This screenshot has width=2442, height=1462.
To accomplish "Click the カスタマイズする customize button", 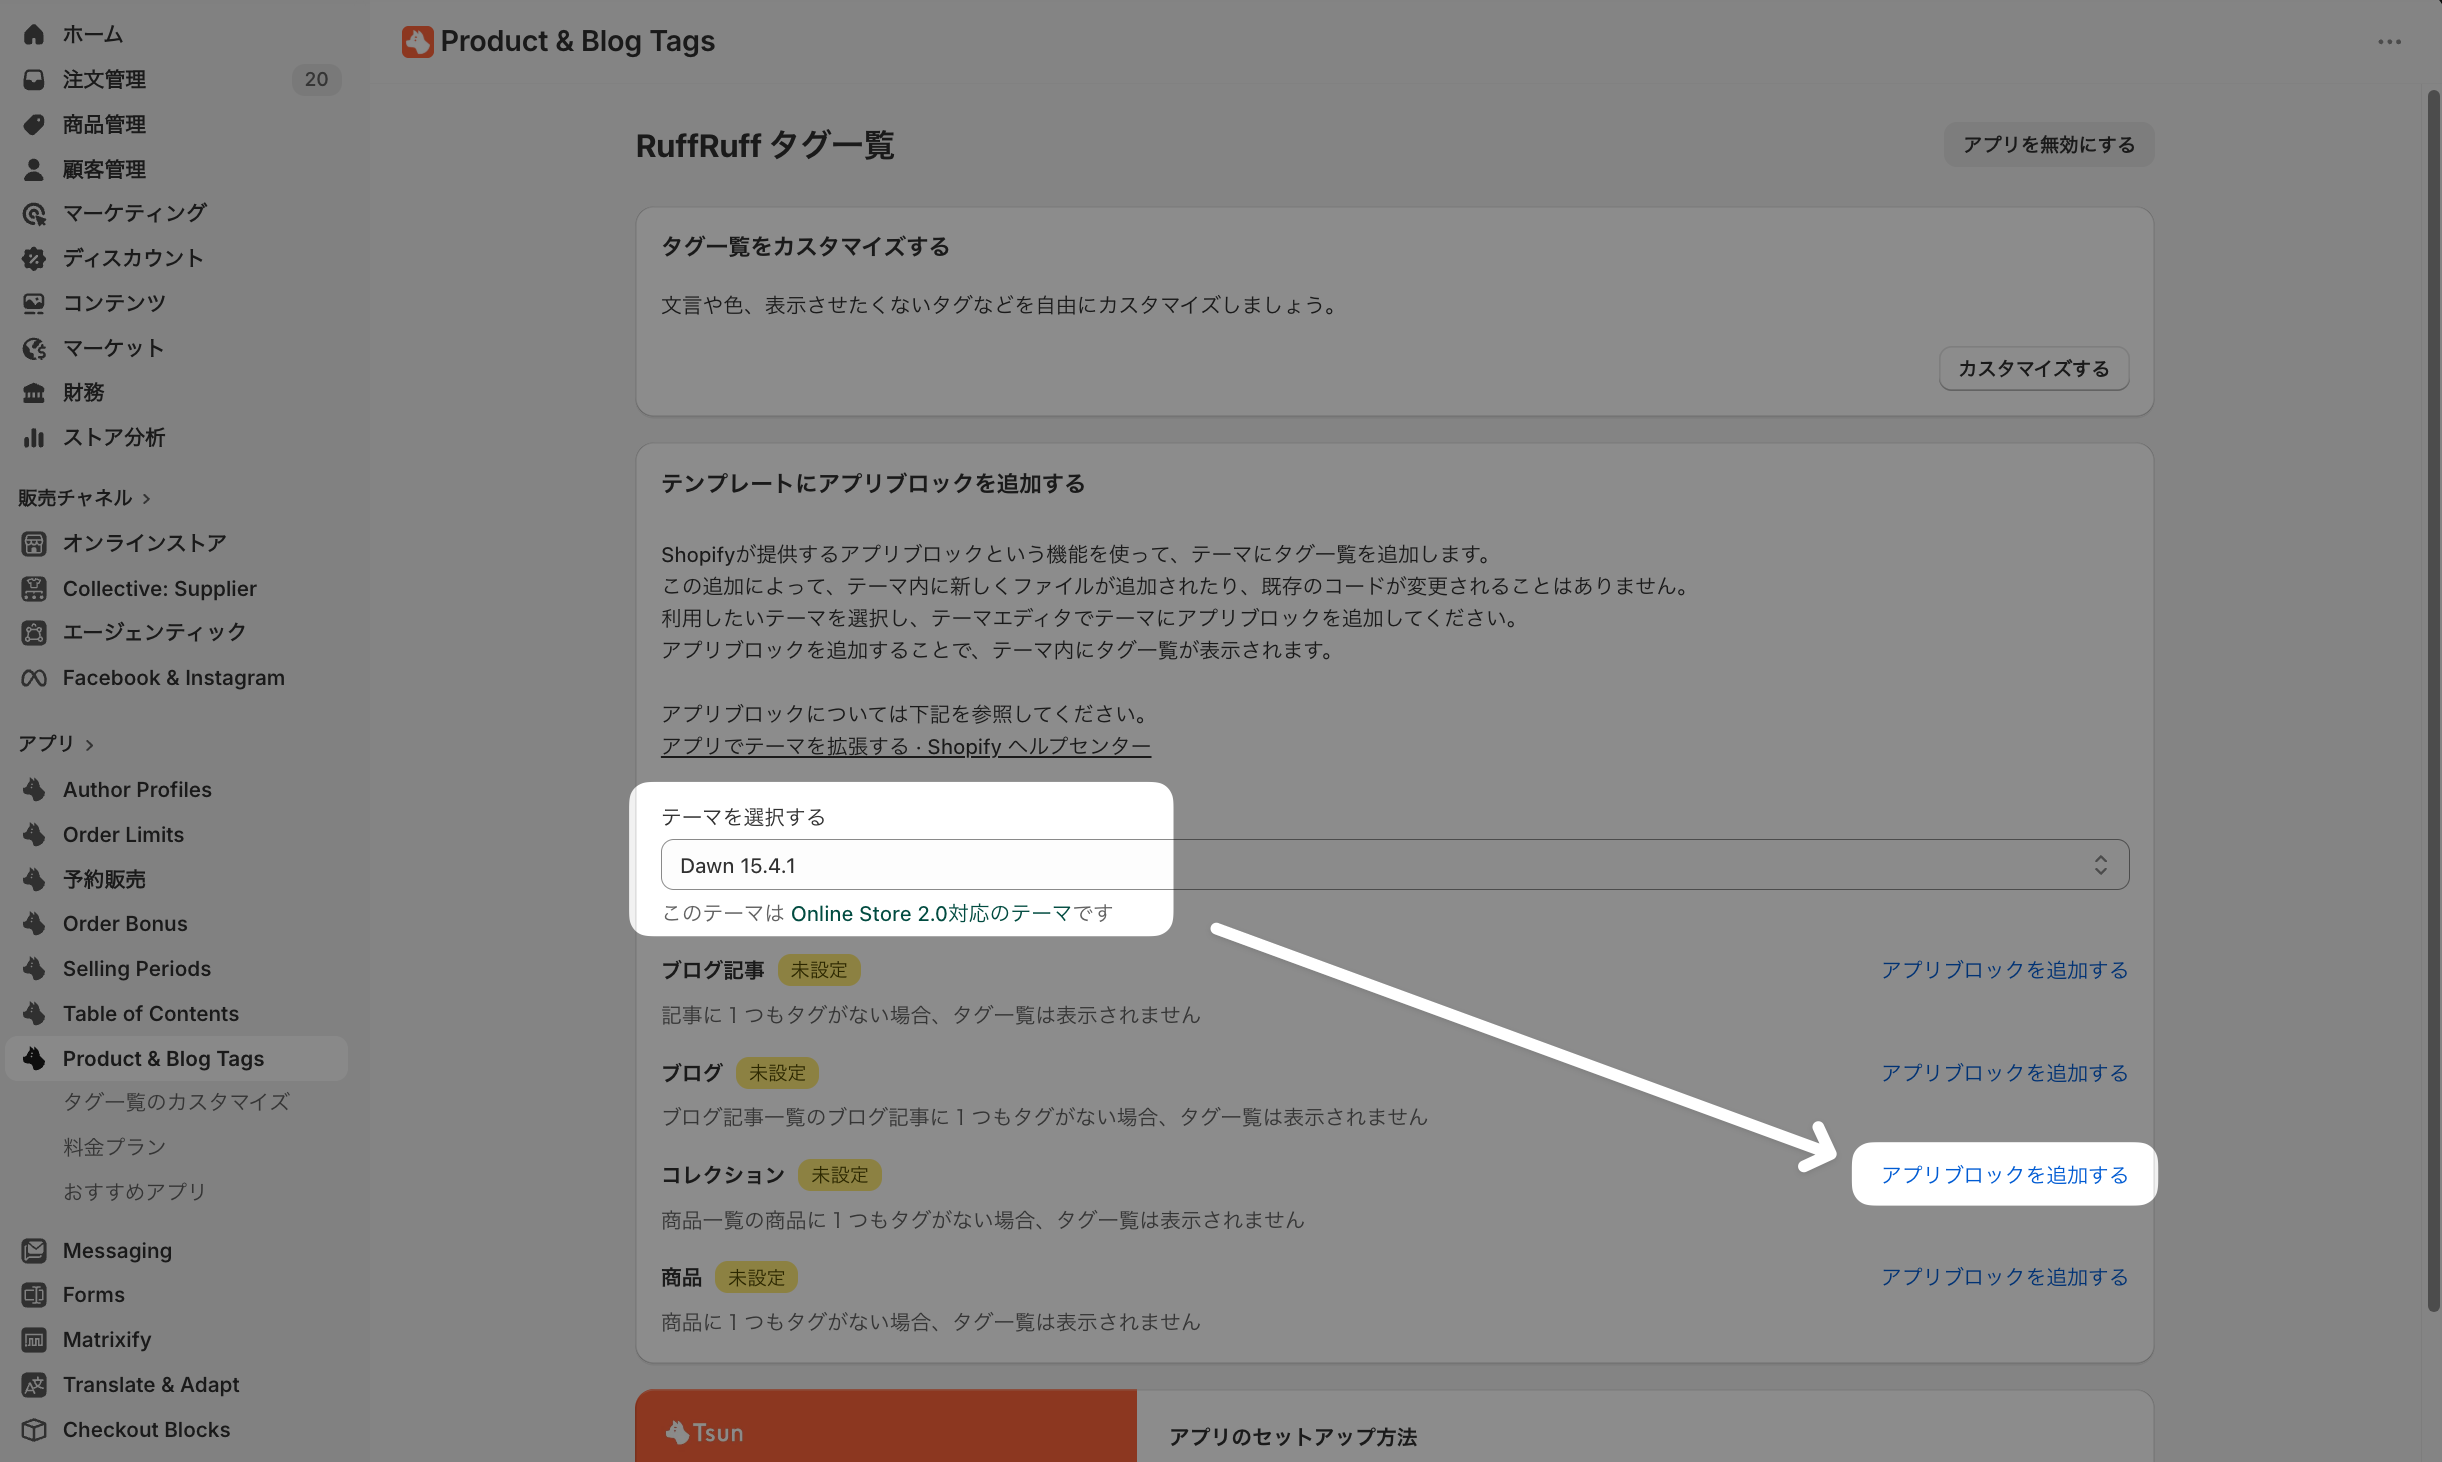I will pyautogui.click(x=2034, y=369).
